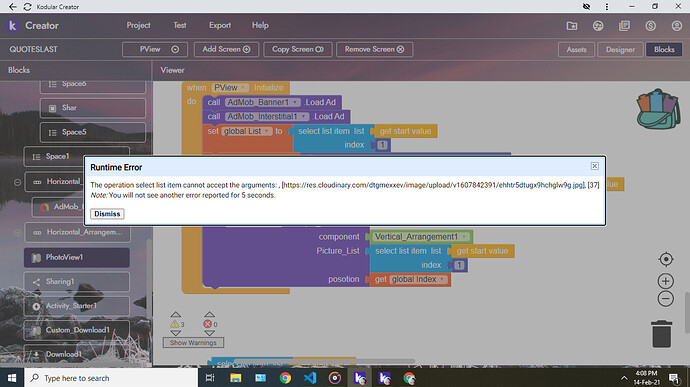
Task: Open Visual Studio Code from taskbar
Action: (310, 378)
